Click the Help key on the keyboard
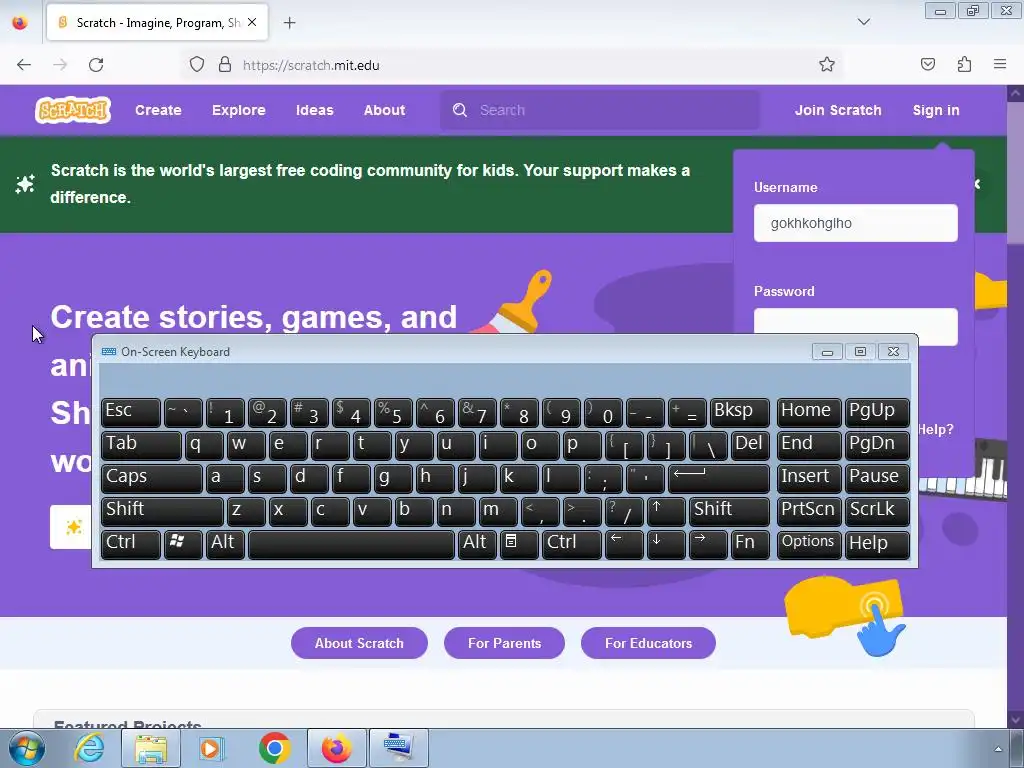 point(876,543)
